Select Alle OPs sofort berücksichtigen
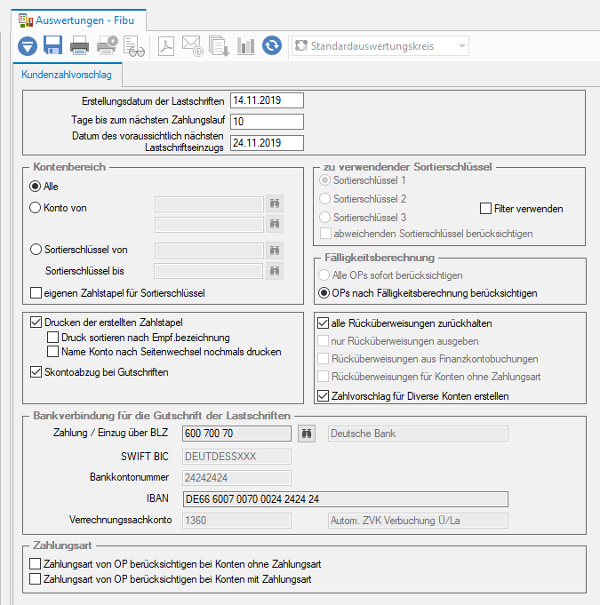Viewport: 600px width, 605px height. click(x=323, y=275)
